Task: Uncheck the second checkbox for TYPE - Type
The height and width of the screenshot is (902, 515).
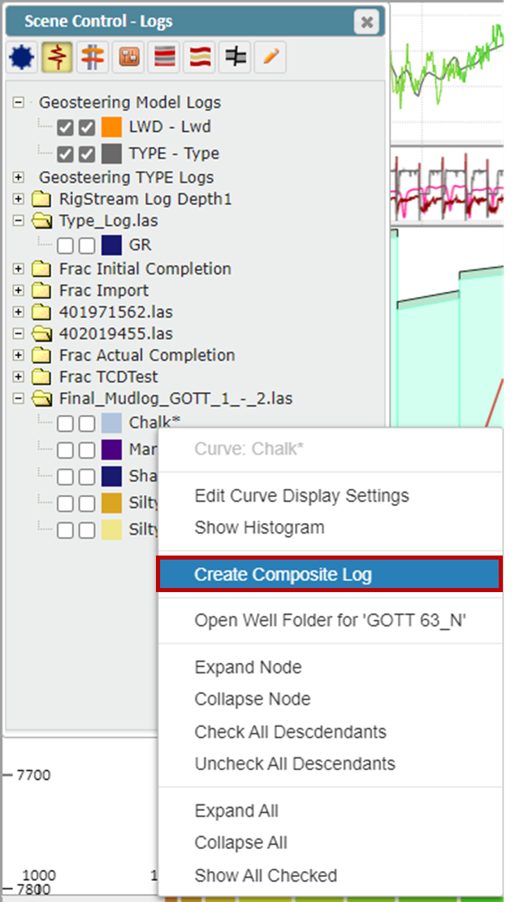Action: (x=87, y=154)
